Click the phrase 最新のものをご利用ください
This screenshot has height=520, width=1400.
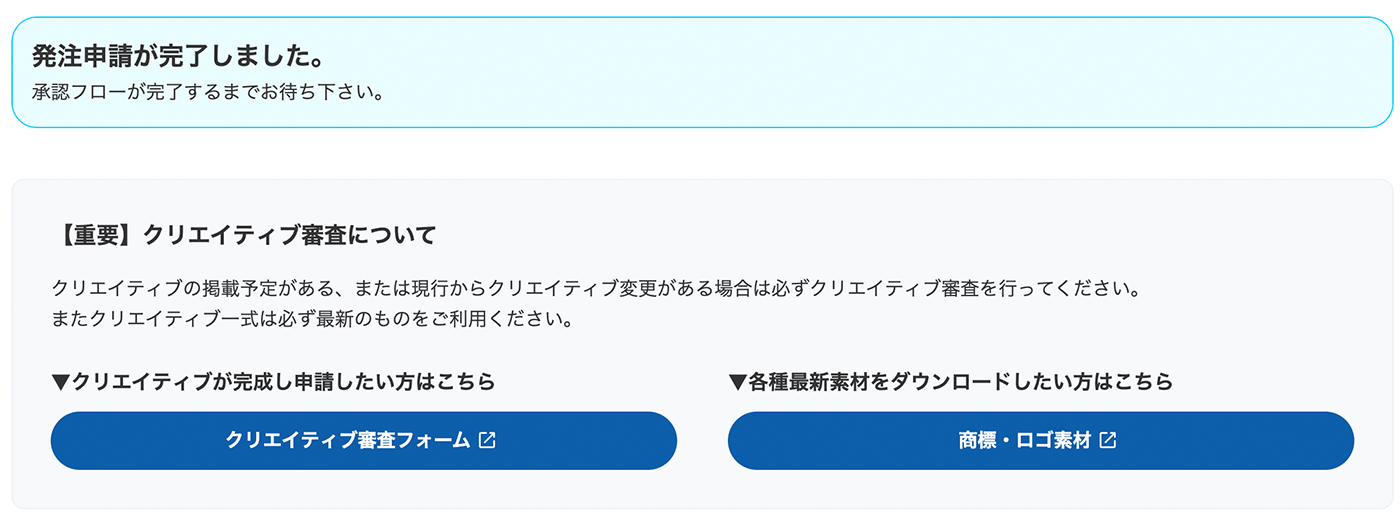click(470, 321)
